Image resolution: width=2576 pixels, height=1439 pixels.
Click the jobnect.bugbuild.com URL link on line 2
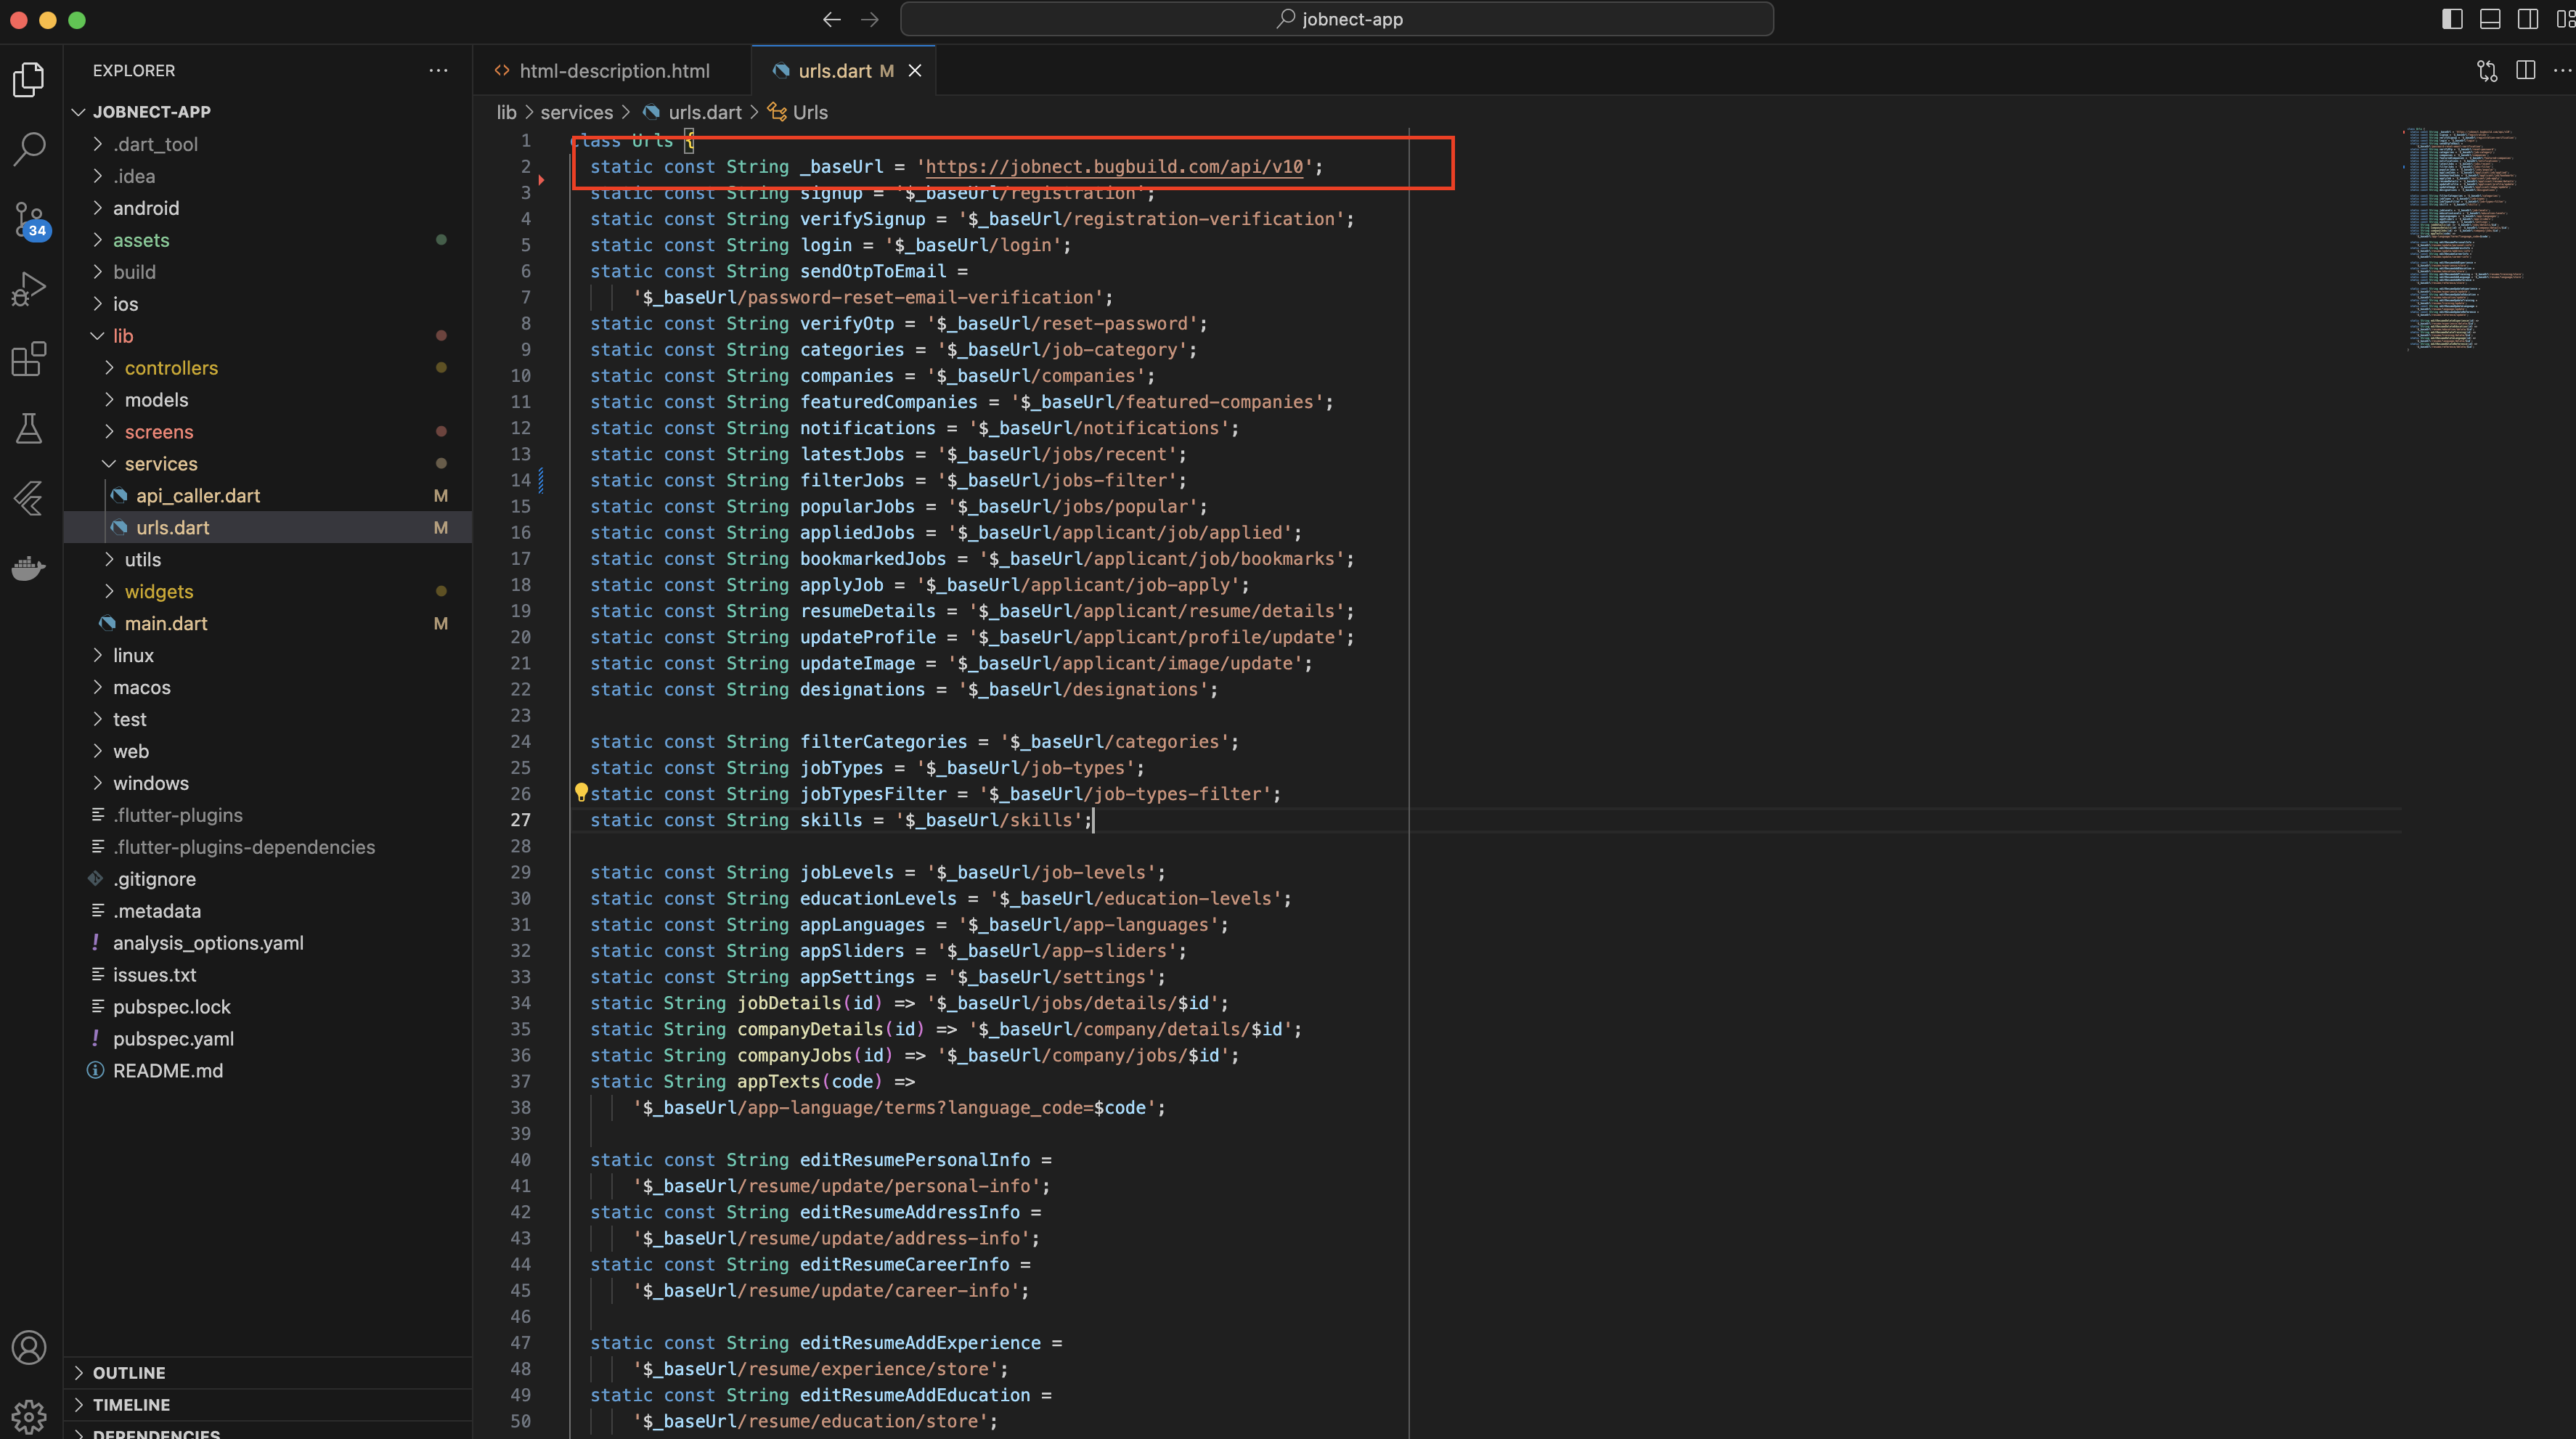[1114, 167]
